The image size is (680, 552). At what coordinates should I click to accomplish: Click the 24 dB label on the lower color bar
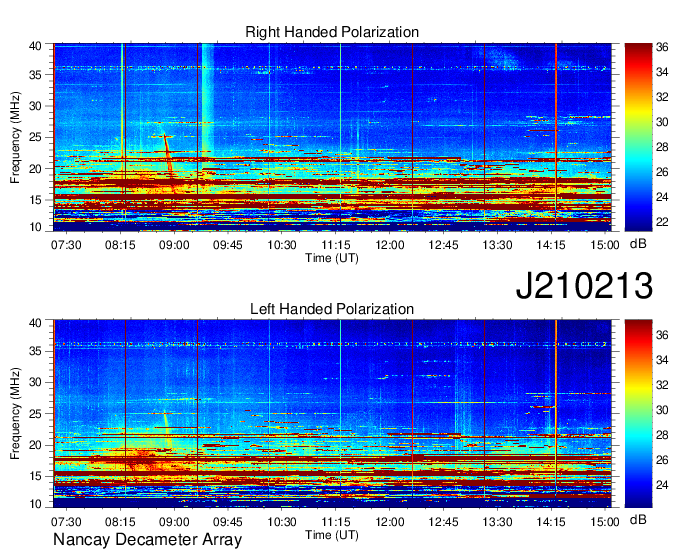[662, 485]
